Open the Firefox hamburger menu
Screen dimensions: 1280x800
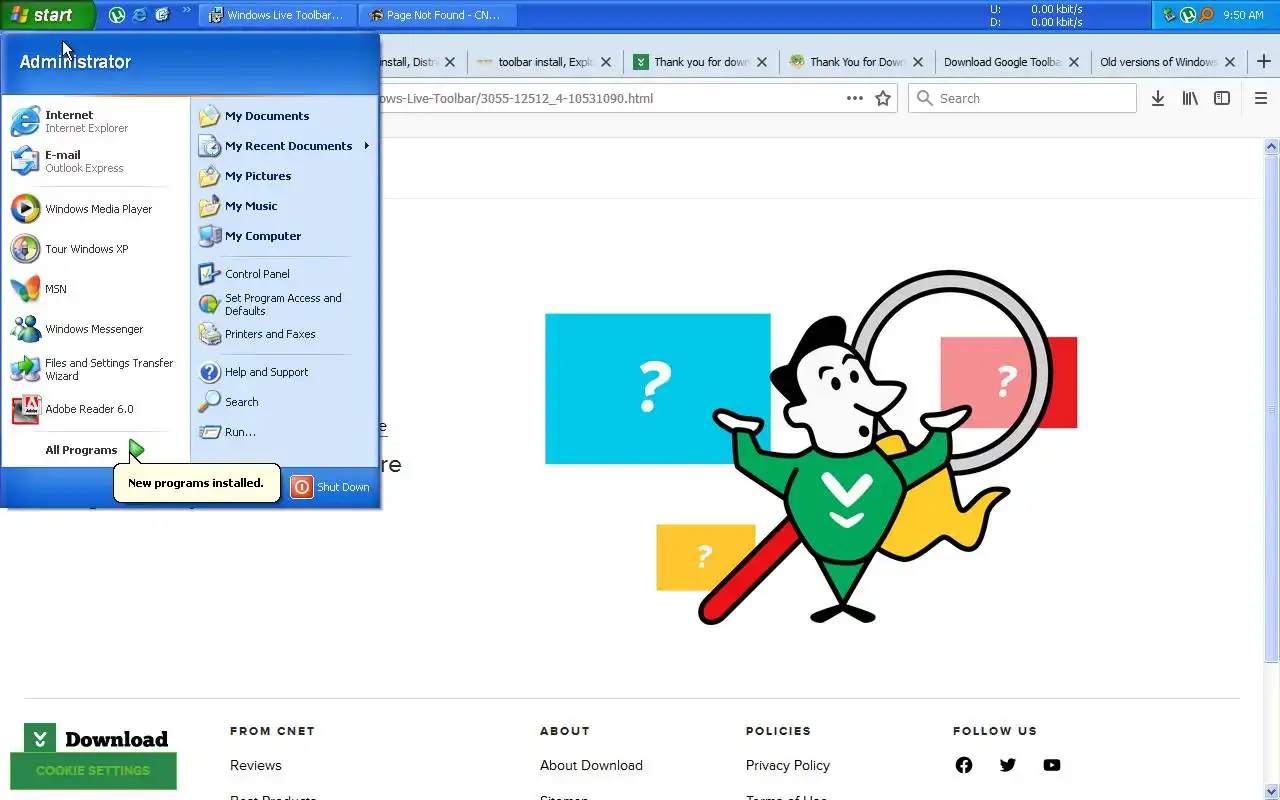(1261, 98)
